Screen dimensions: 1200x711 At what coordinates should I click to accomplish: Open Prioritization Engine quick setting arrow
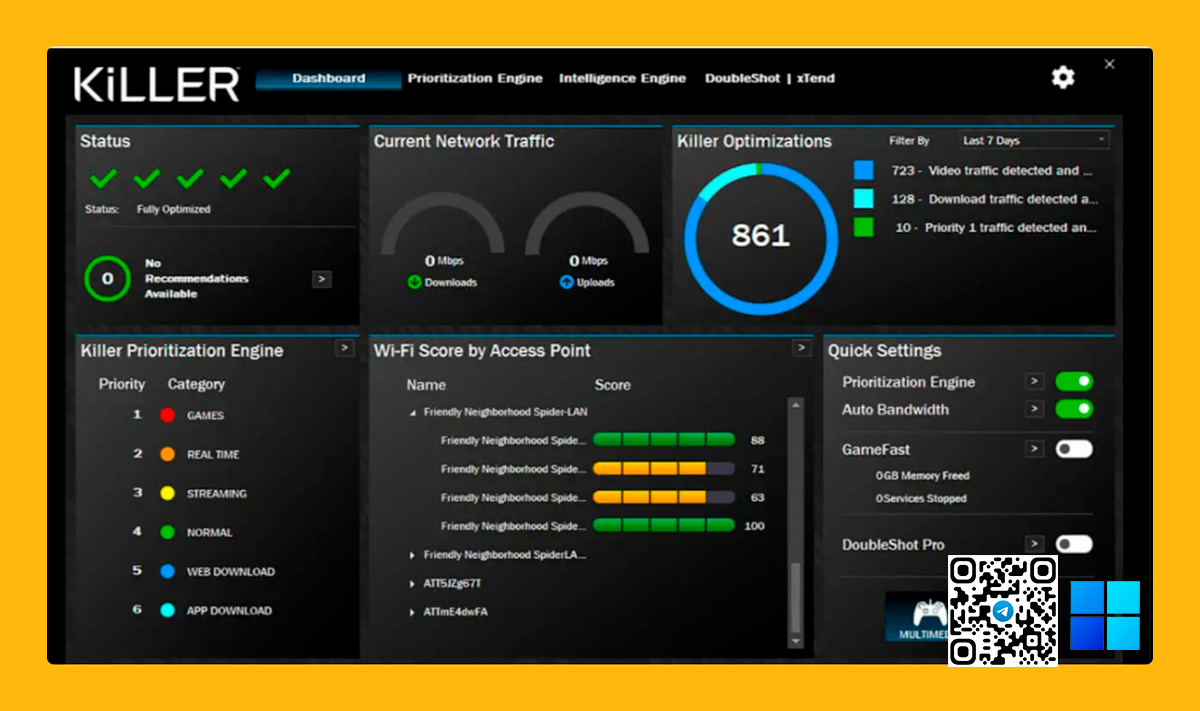coord(1035,381)
